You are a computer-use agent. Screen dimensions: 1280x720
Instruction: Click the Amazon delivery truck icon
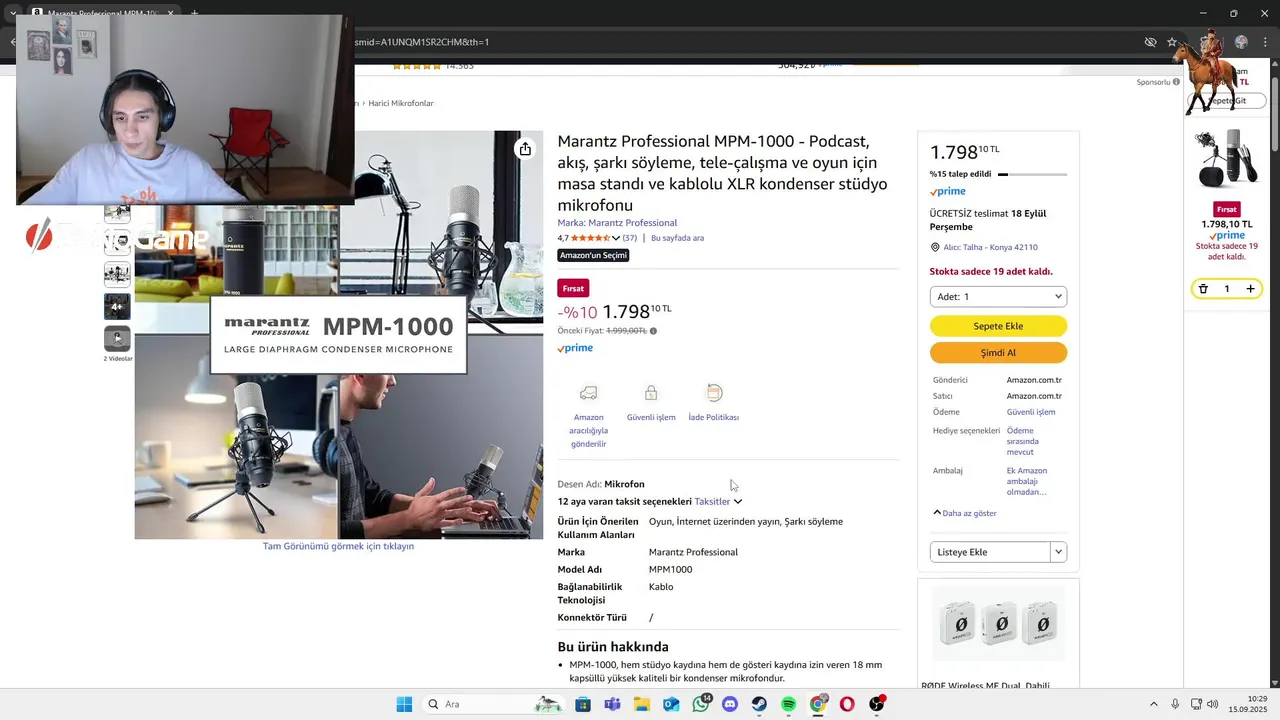point(588,393)
